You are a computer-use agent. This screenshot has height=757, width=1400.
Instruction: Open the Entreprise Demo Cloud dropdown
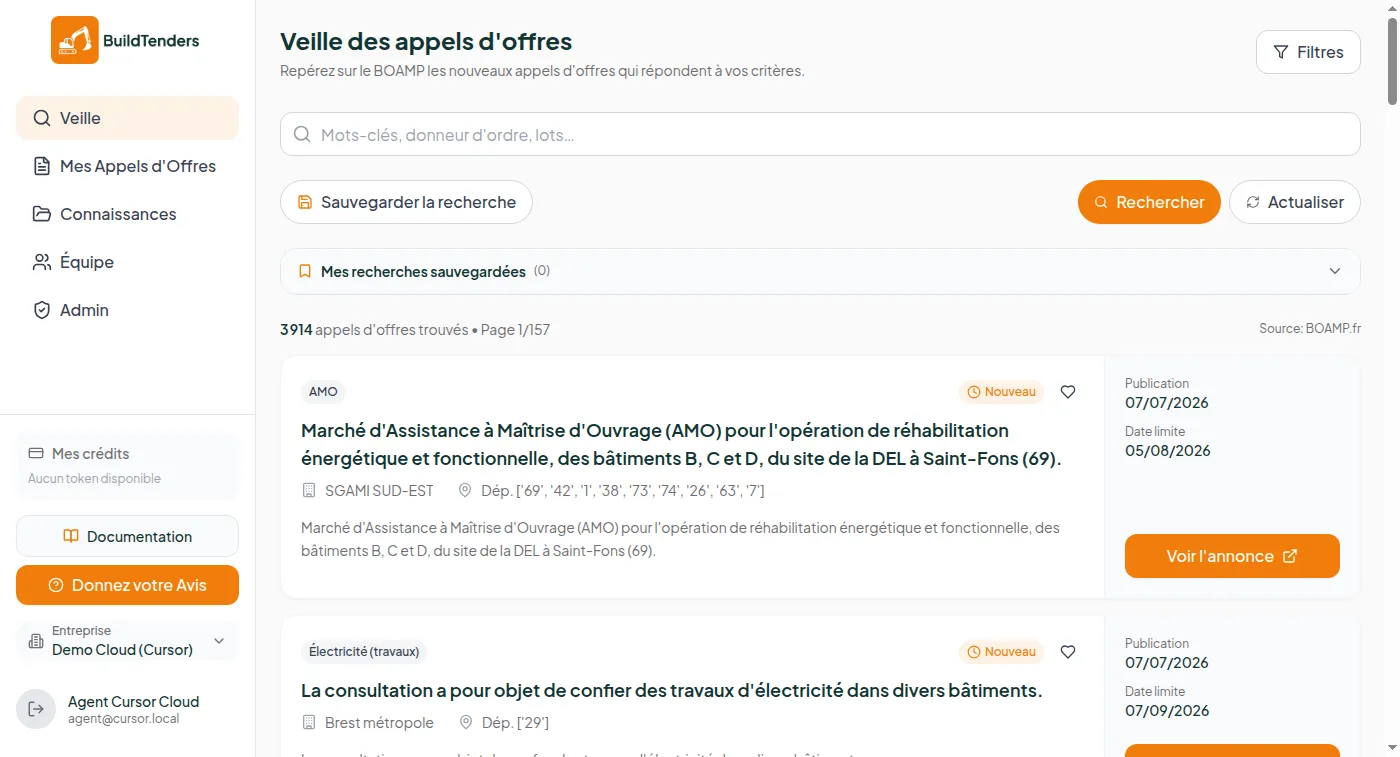[x=127, y=641]
